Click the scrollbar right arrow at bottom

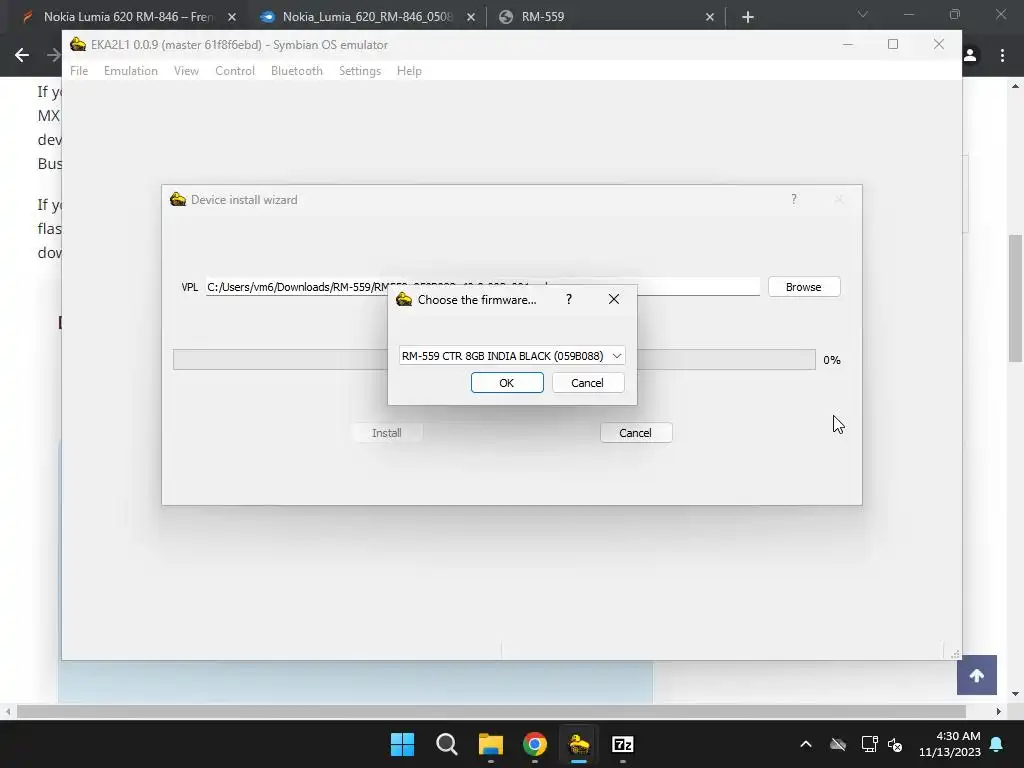click(x=999, y=711)
